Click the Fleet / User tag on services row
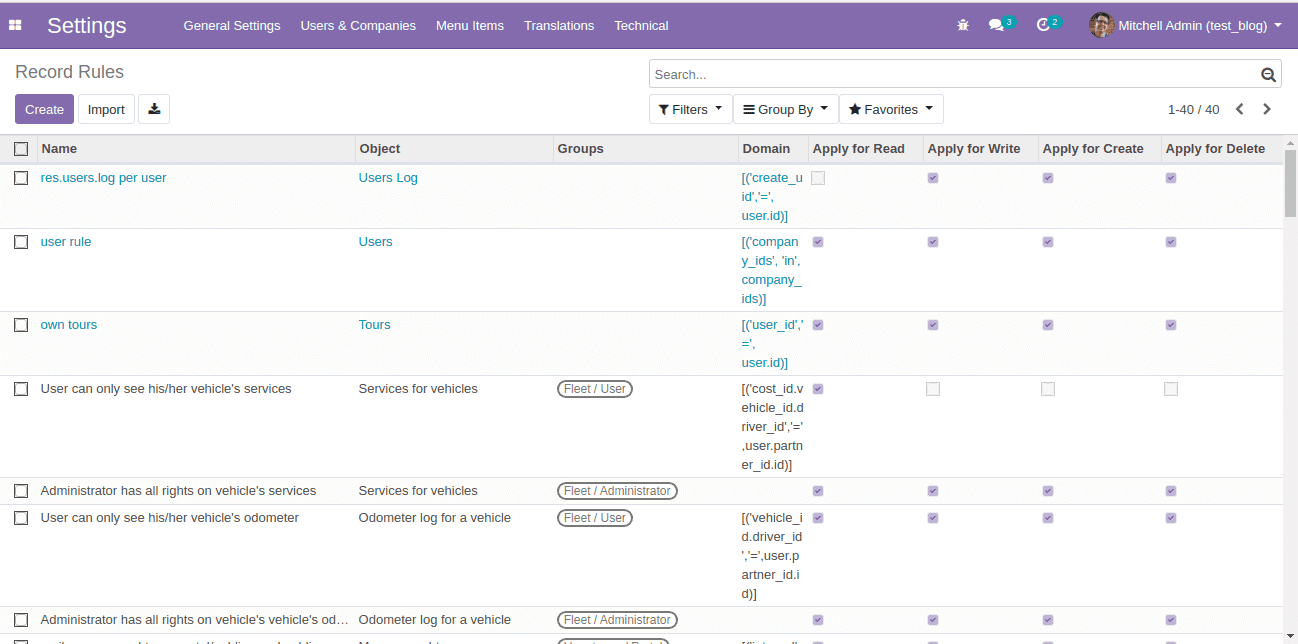1298x644 pixels. coord(595,389)
